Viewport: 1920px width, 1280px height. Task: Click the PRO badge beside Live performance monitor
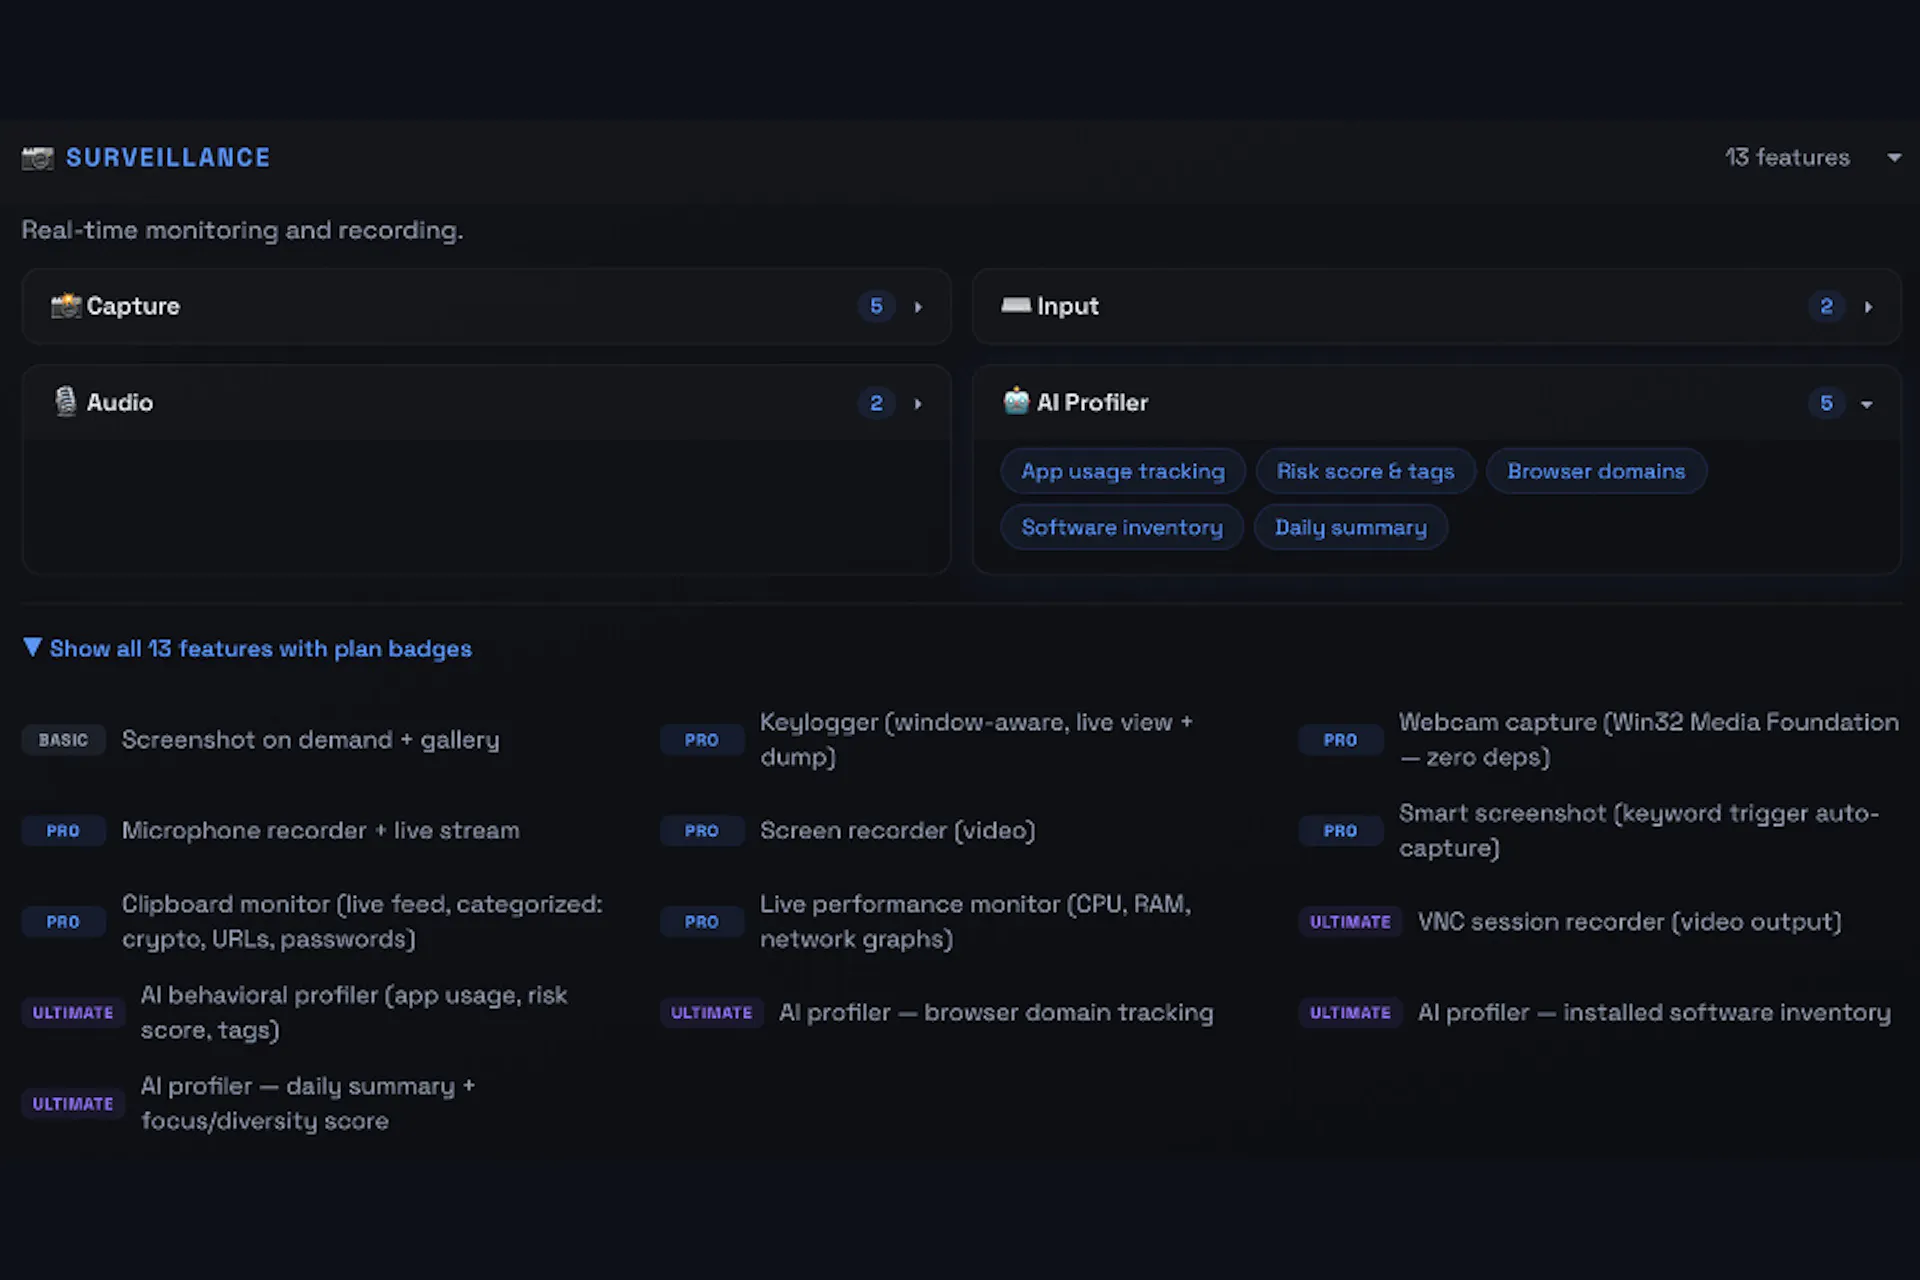click(x=702, y=922)
